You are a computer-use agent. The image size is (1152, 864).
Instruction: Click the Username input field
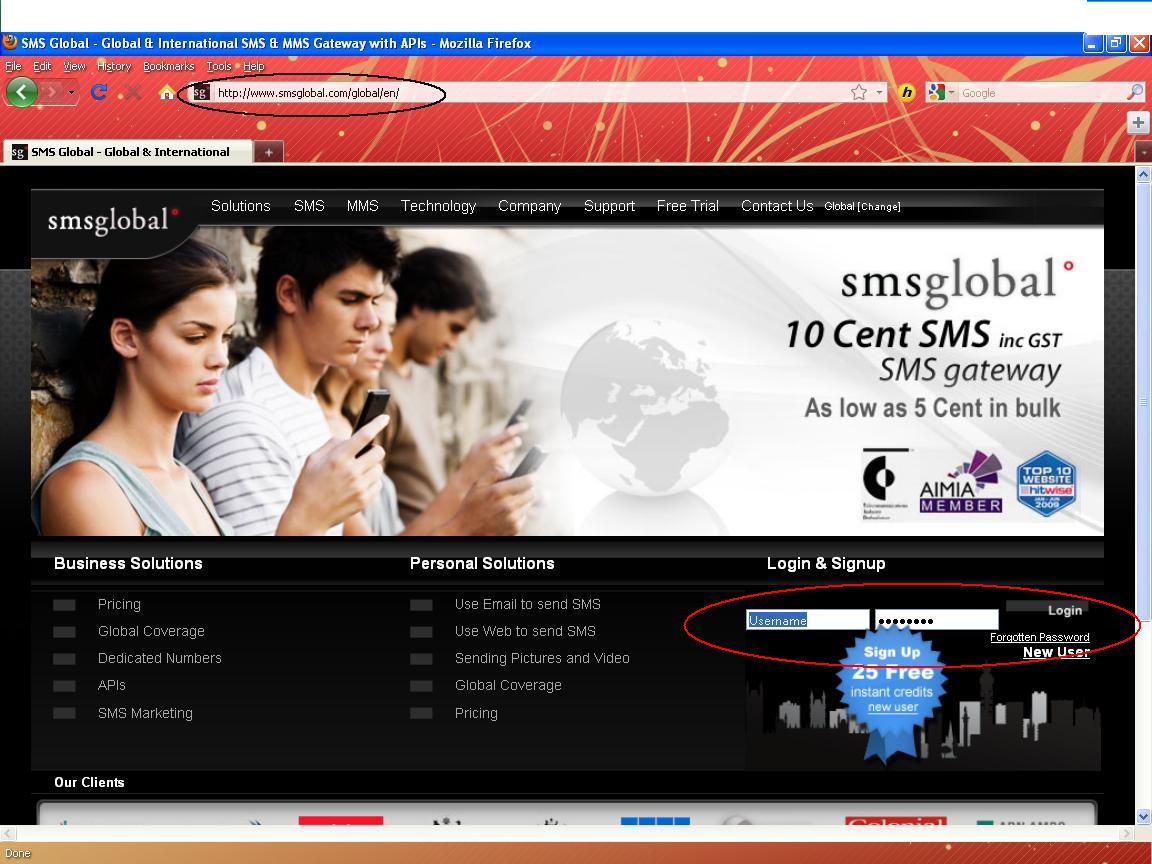(807, 620)
